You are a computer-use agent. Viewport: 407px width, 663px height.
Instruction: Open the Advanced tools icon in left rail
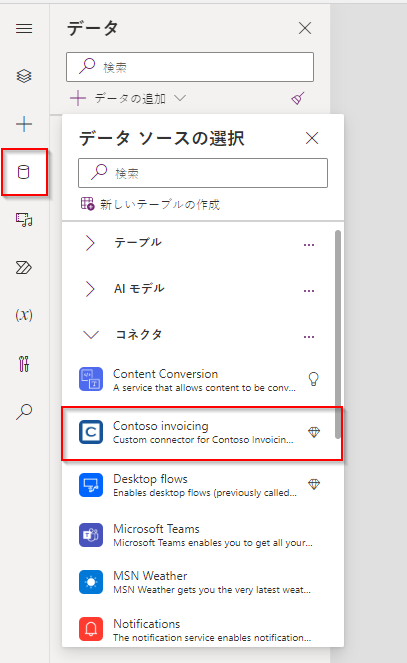pyautogui.click(x=24, y=364)
